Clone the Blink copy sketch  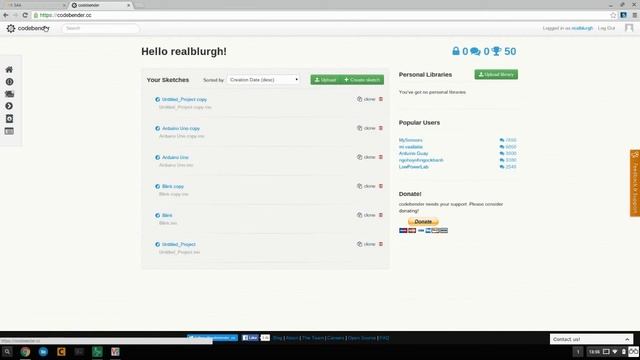tap(366, 186)
